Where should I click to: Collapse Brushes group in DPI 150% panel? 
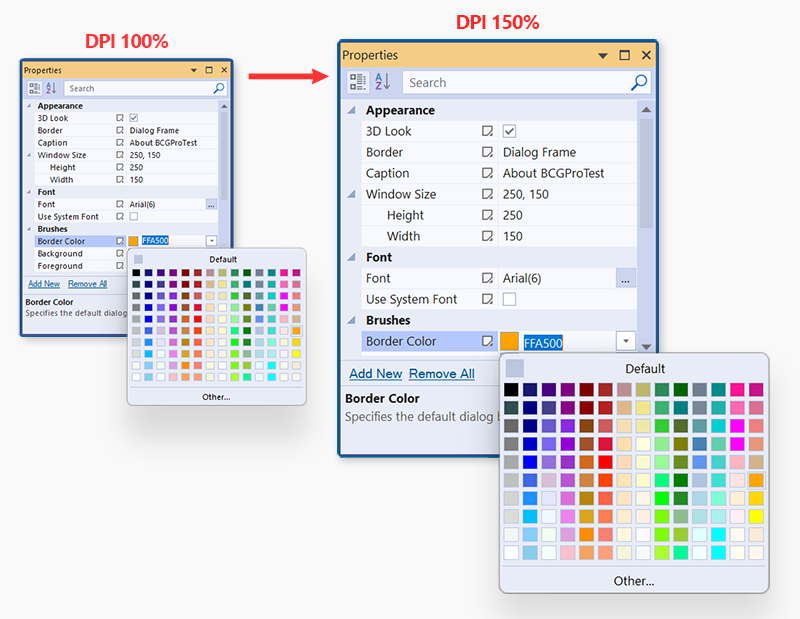pos(352,320)
